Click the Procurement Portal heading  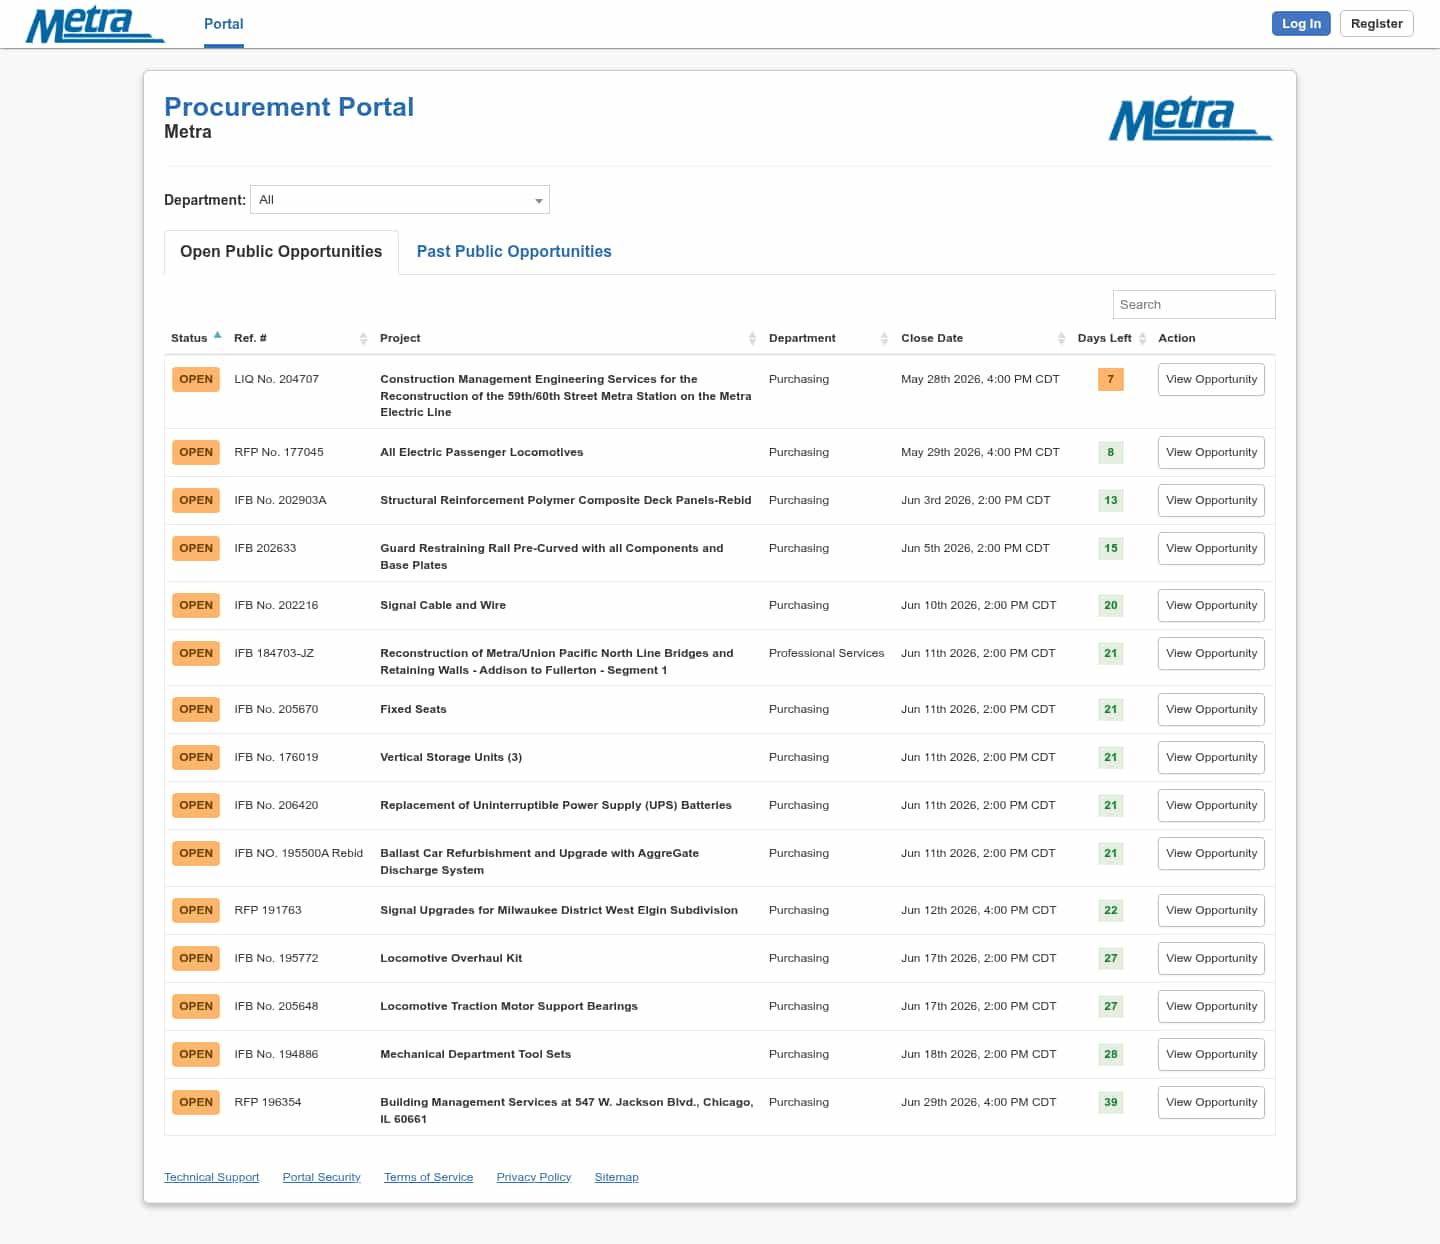(289, 107)
